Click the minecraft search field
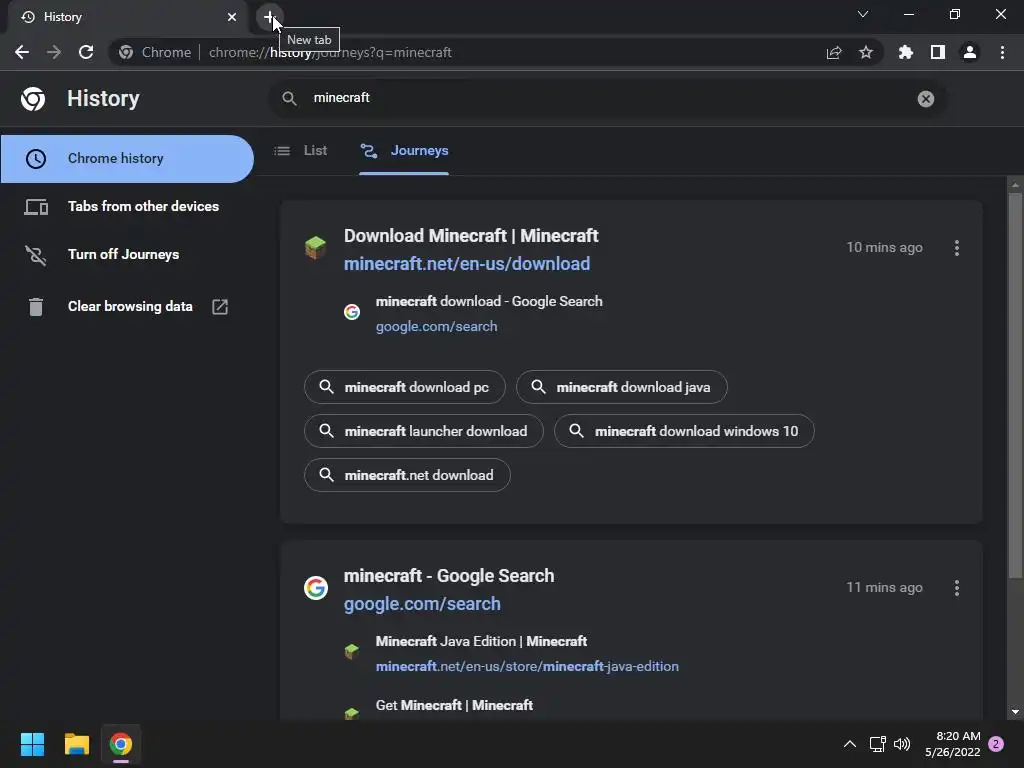Image resolution: width=1024 pixels, height=768 pixels. click(x=607, y=99)
